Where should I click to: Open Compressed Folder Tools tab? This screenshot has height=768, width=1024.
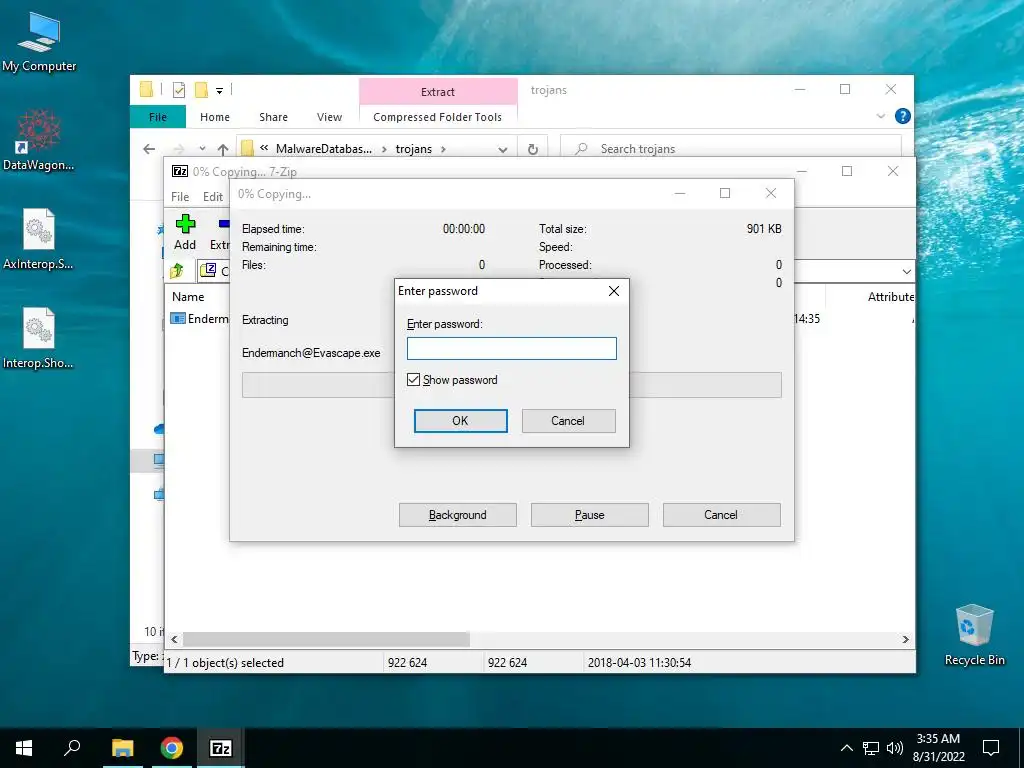tap(438, 117)
